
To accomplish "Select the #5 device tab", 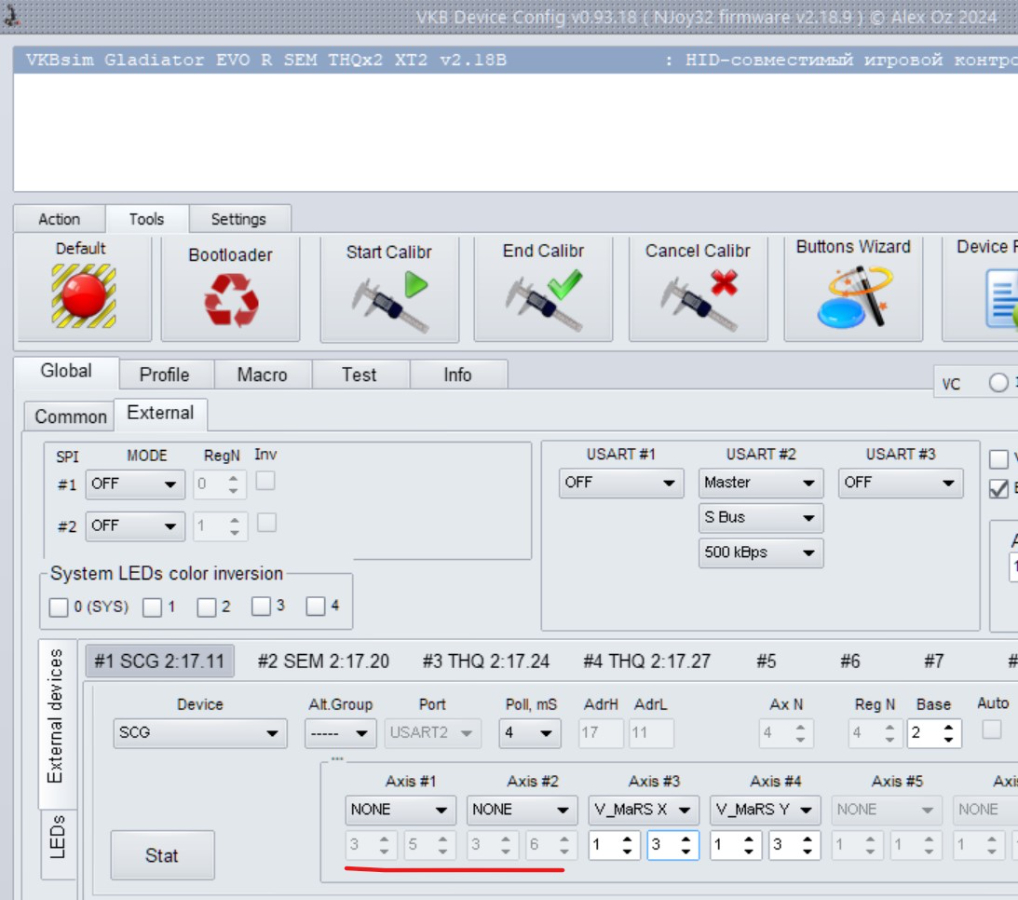I will click(x=766, y=661).
